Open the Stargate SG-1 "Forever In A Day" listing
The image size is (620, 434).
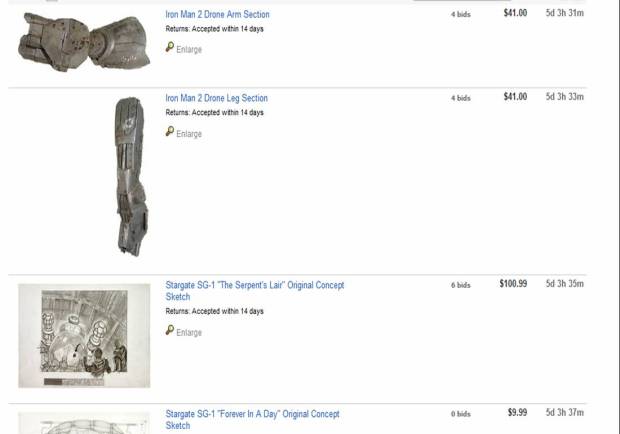252,414
